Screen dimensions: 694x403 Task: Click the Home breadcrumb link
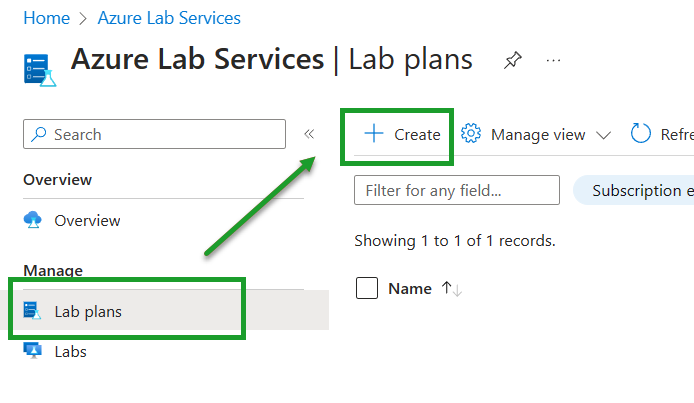point(46,18)
